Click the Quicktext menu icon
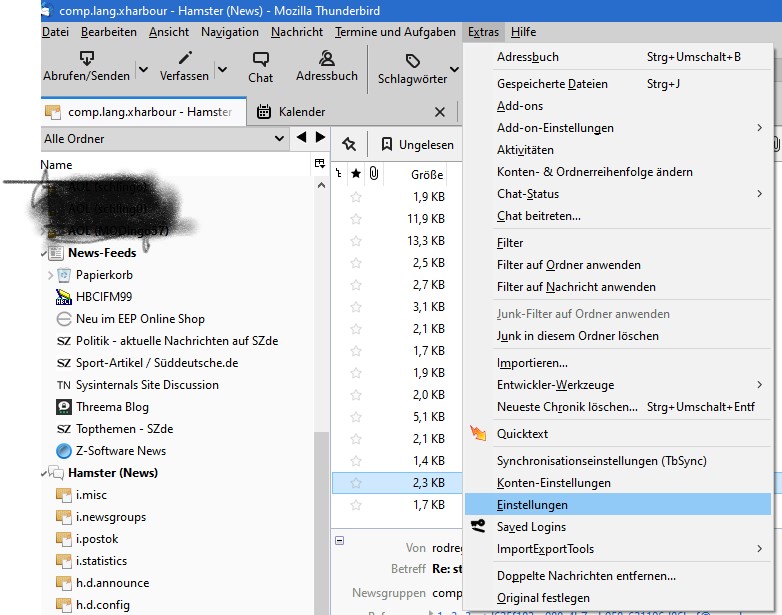 pos(479,434)
